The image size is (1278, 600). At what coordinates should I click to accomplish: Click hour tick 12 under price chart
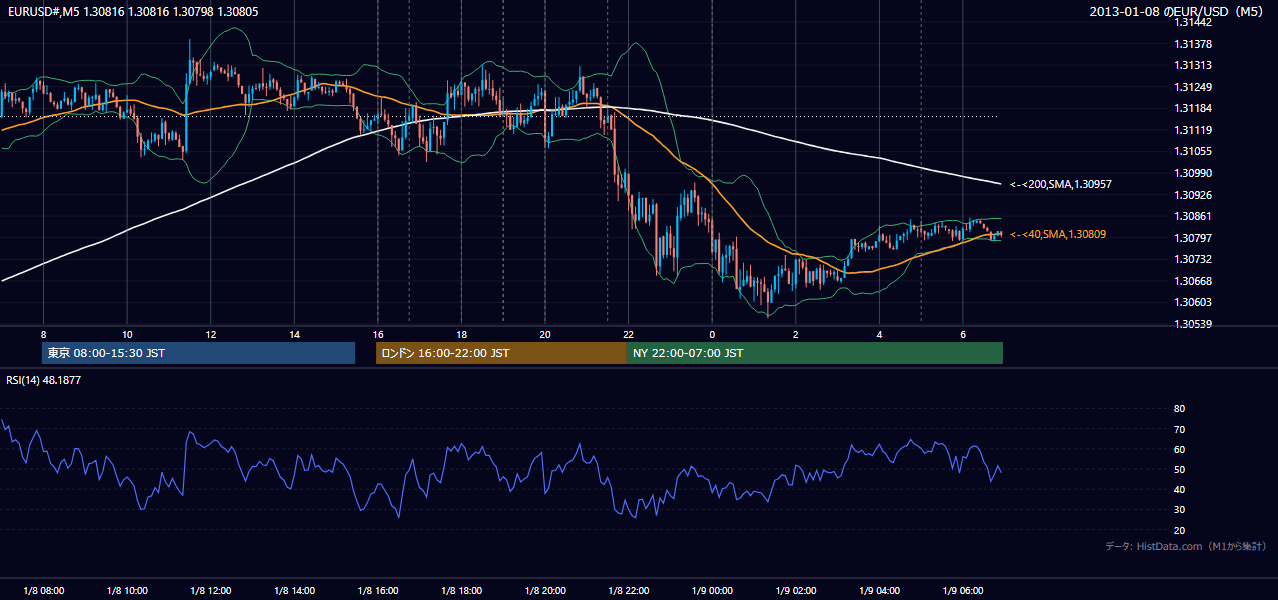click(x=210, y=334)
